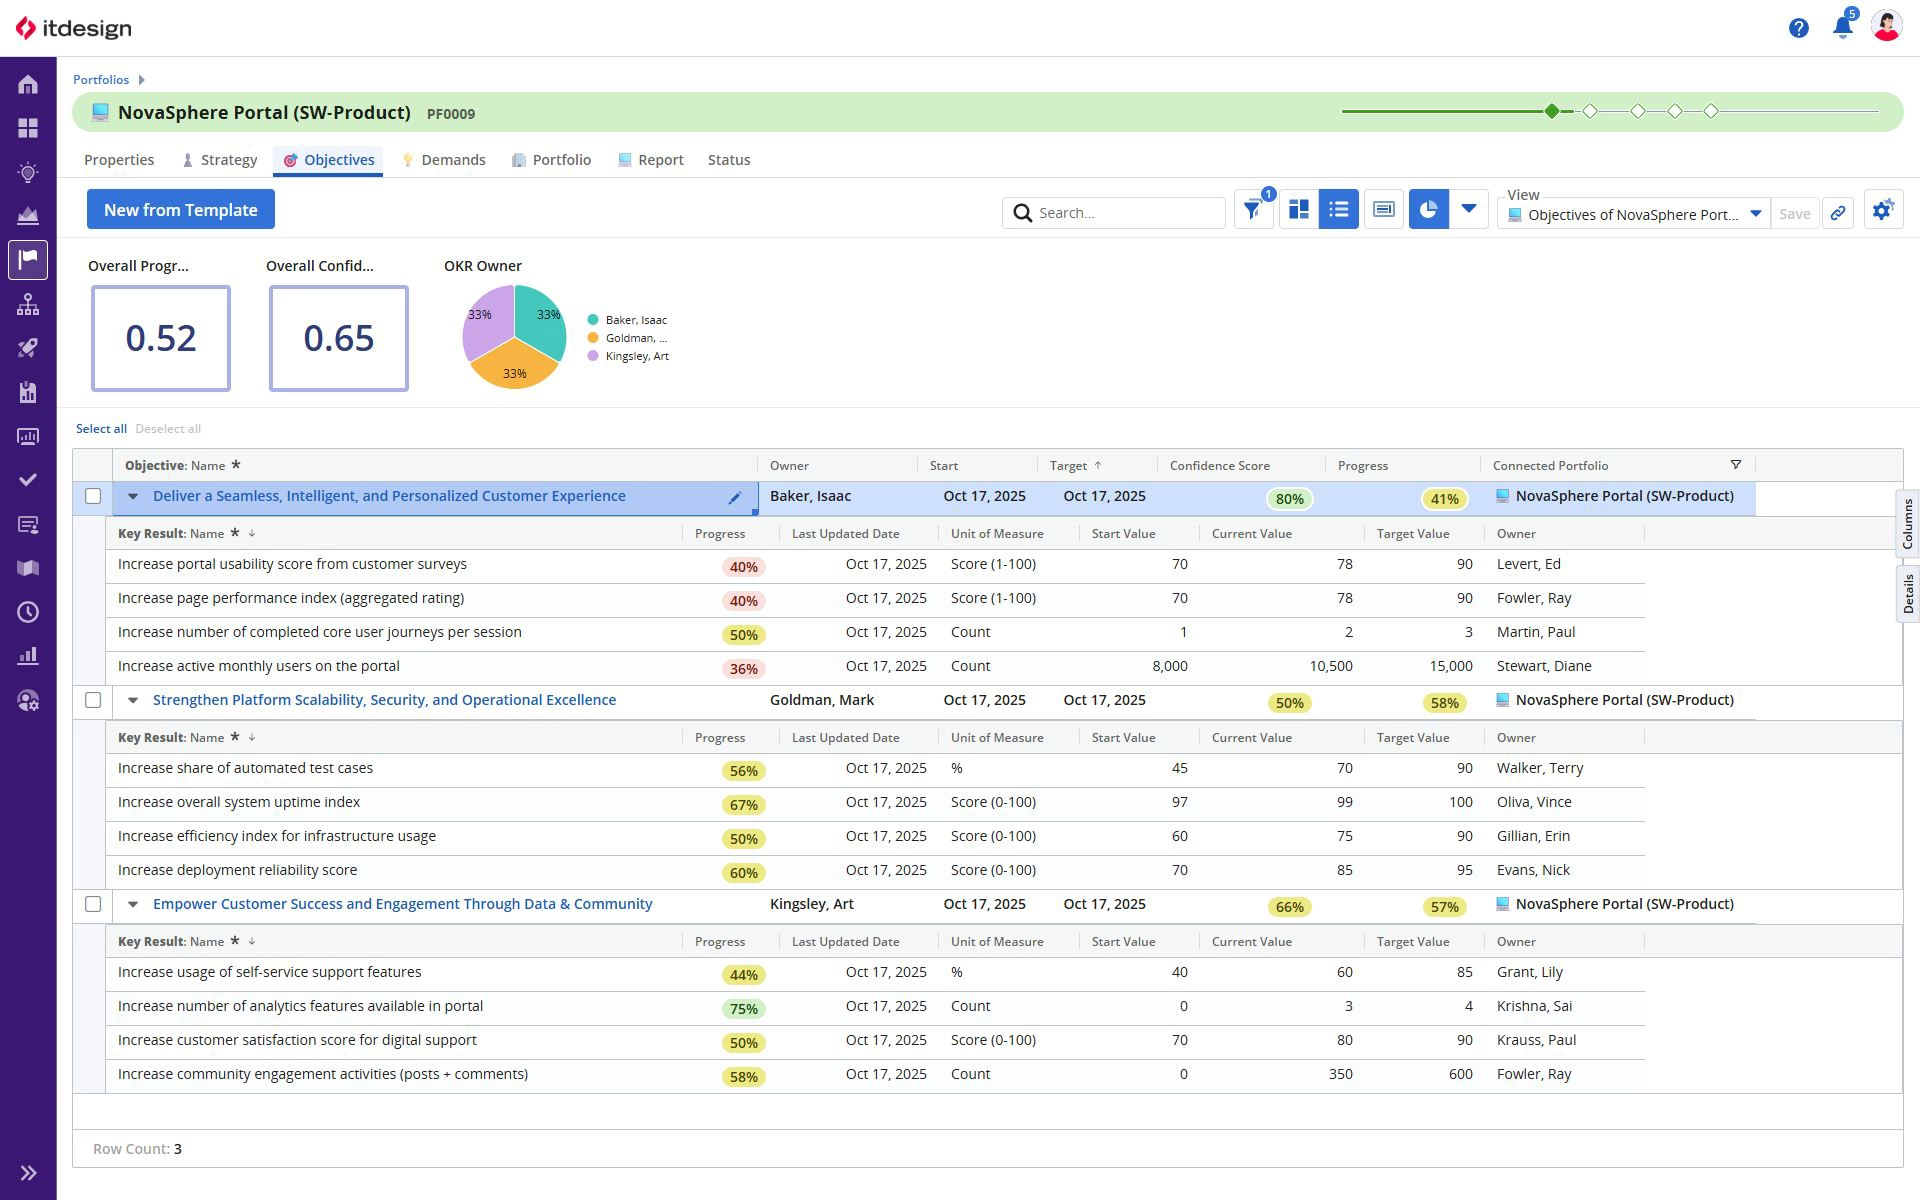Click the Kingsley, Art purple legend swatch
The height and width of the screenshot is (1200, 1920).
click(593, 356)
